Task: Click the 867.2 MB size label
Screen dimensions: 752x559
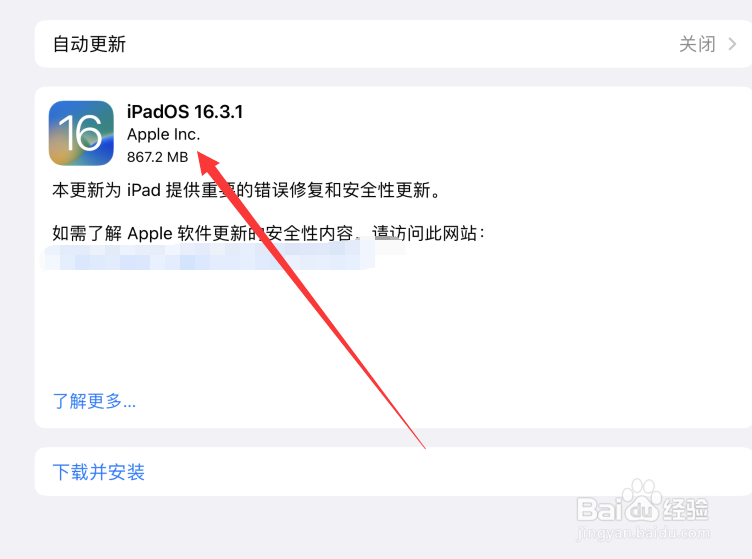Action: [x=157, y=157]
